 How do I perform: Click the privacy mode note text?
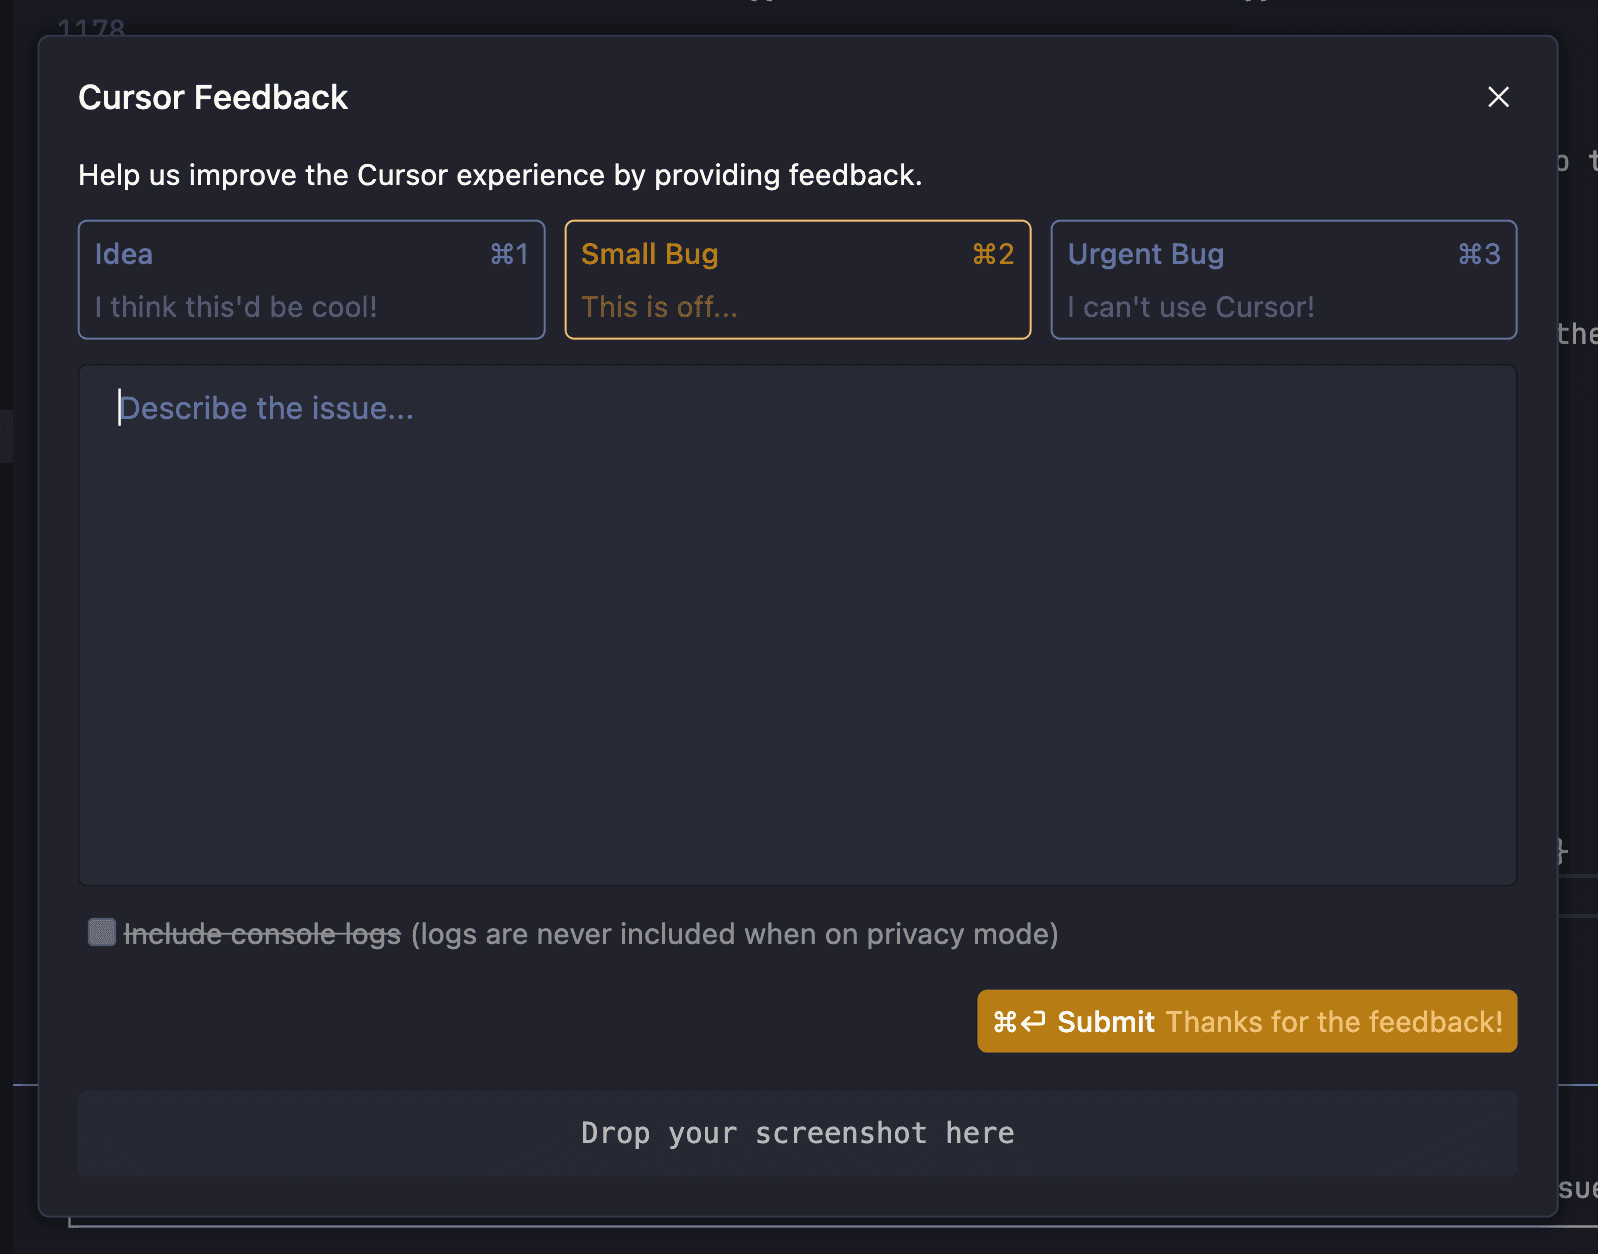pos(733,934)
